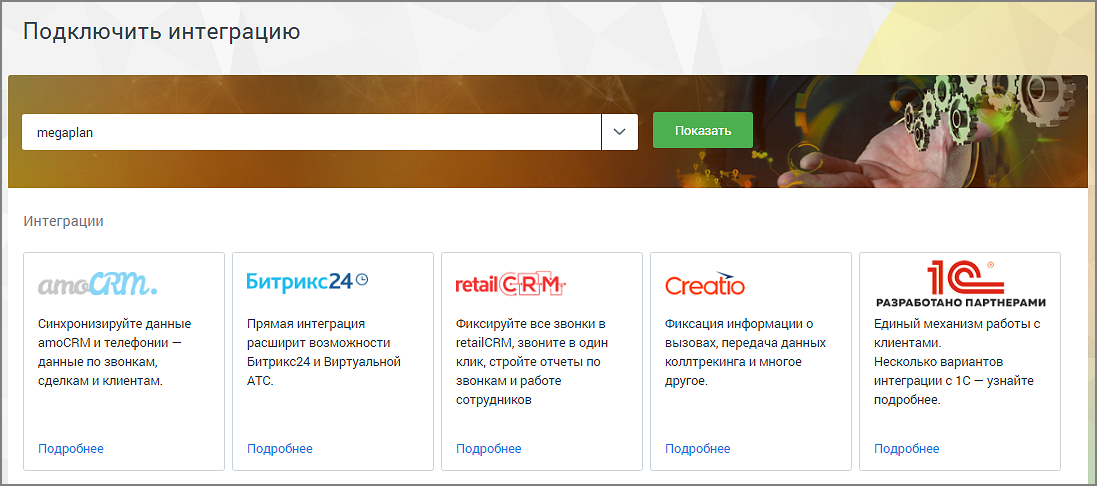Screen dimensions: 1097x486
Task: Click the Интеграции section label
Action: [x=64, y=222]
